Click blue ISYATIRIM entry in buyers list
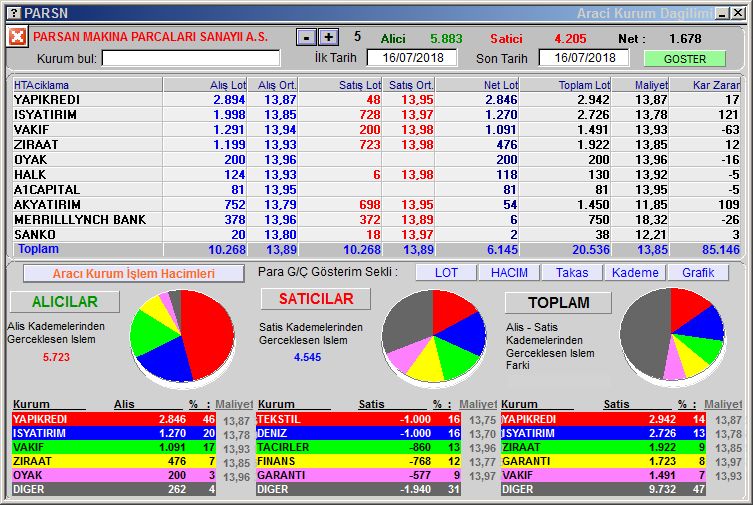The height and width of the screenshot is (505, 753). point(114,433)
